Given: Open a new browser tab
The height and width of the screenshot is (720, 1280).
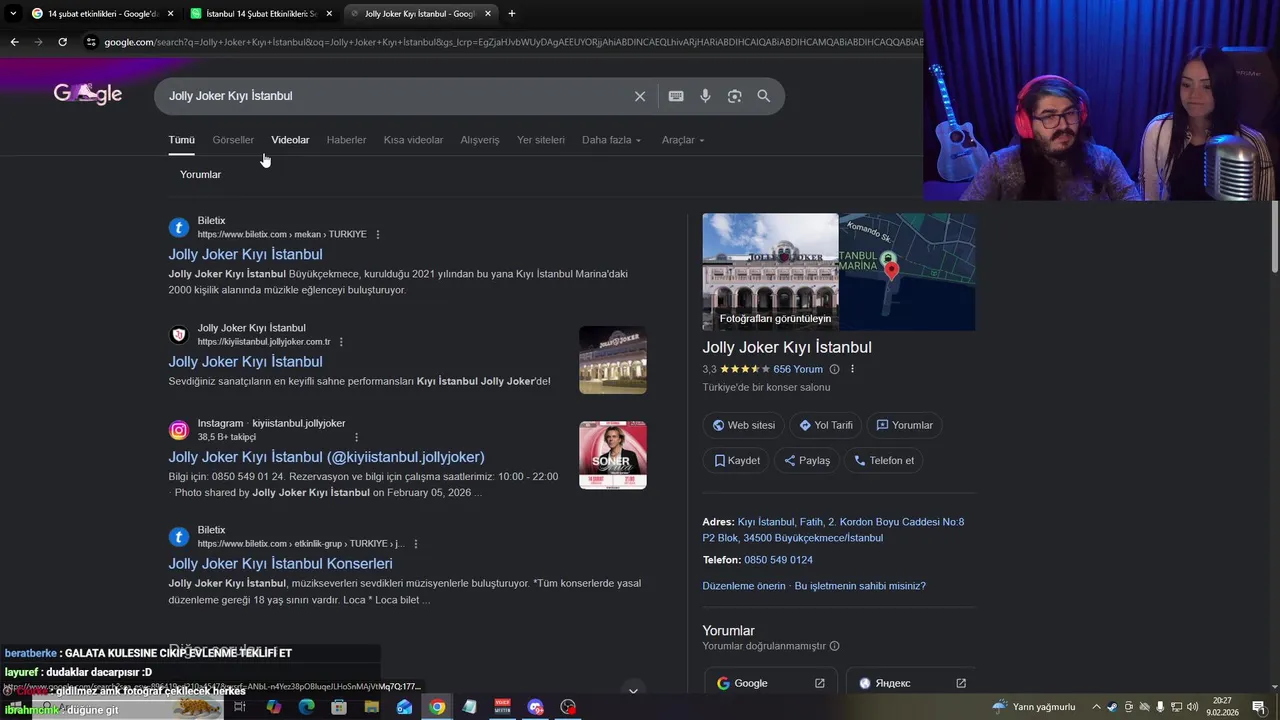Looking at the screenshot, I should point(512,14).
